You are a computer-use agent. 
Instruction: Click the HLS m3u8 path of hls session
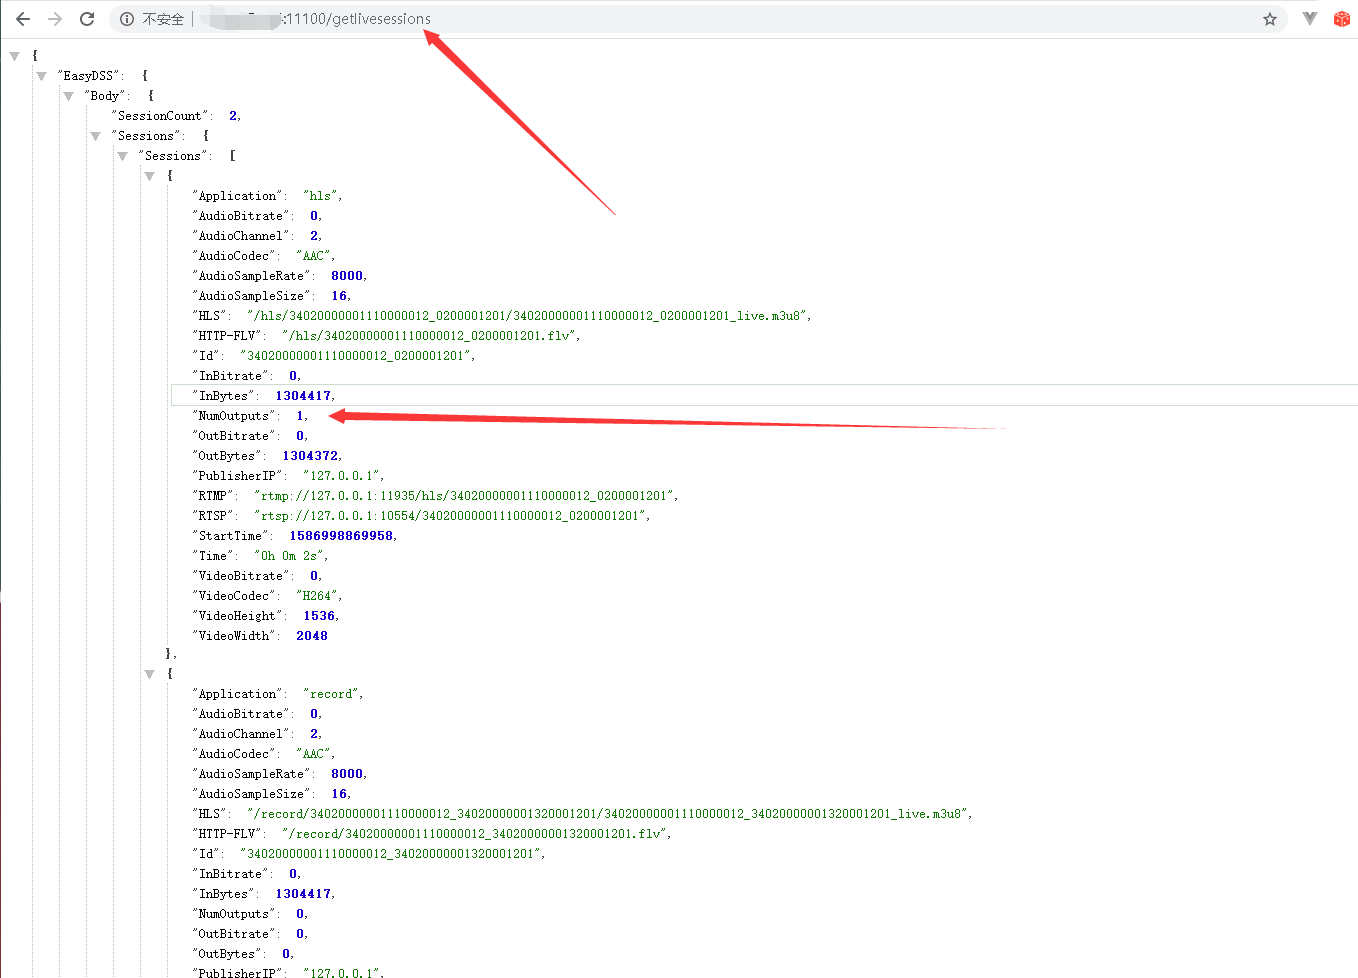coord(527,316)
